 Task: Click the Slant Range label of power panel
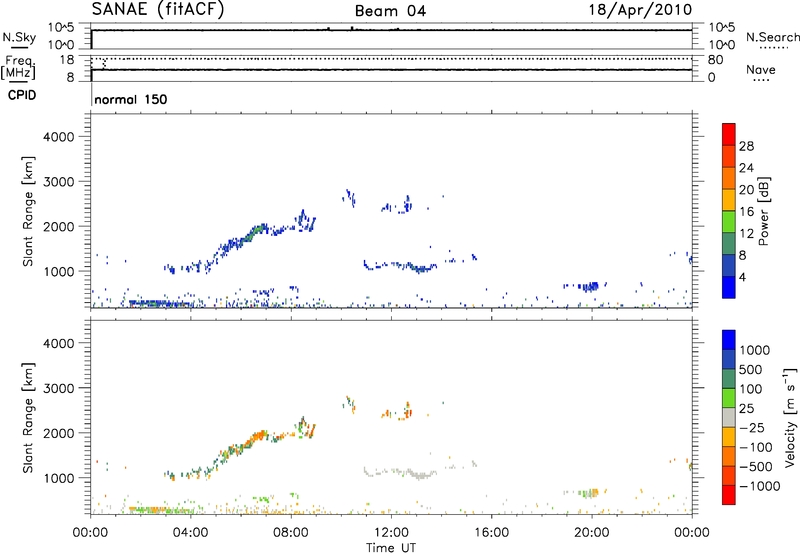tap(28, 211)
